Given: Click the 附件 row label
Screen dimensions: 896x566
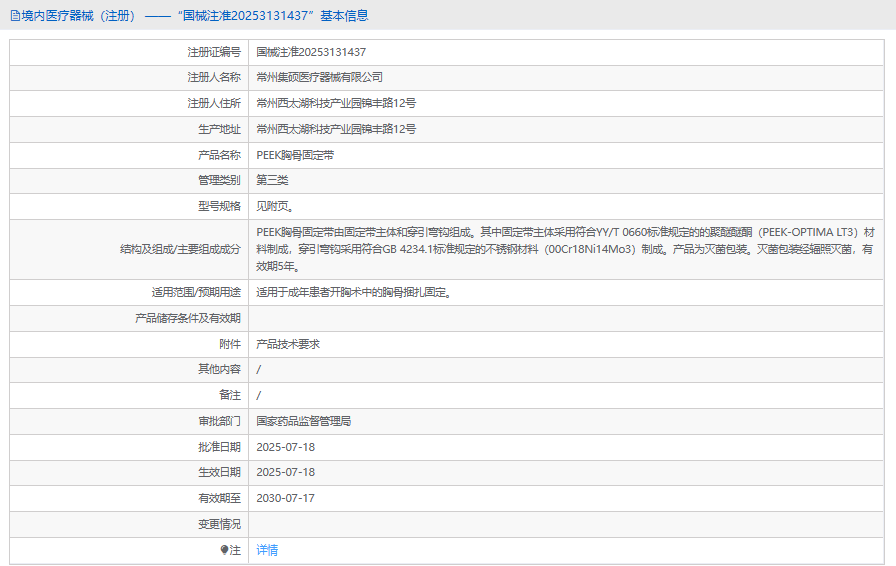Looking at the screenshot, I should coord(230,344).
